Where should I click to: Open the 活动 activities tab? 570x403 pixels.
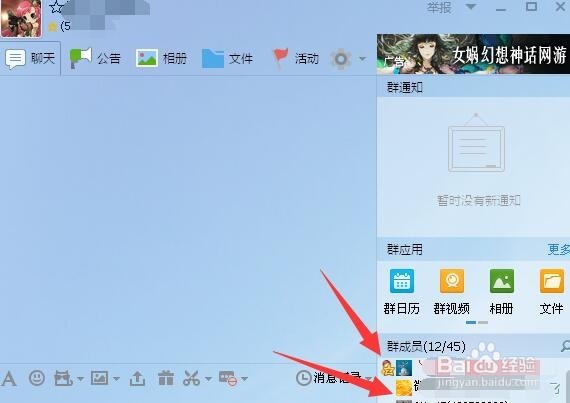pyautogui.click(x=296, y=59)
